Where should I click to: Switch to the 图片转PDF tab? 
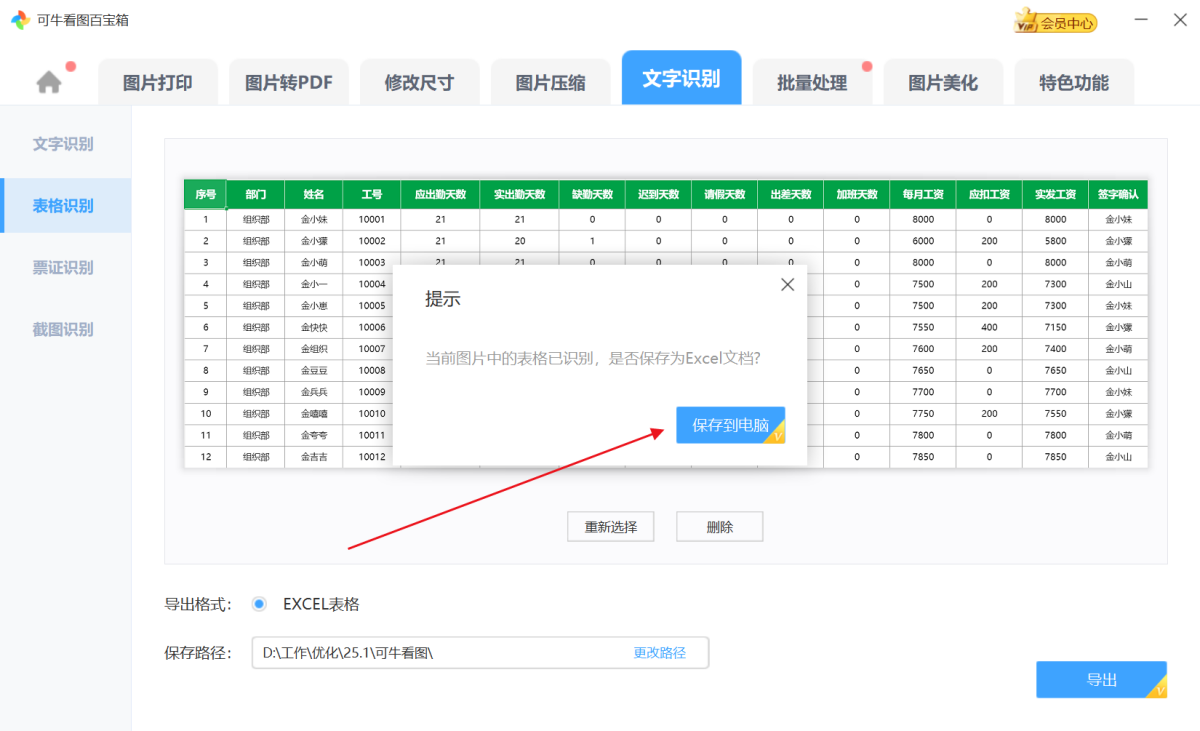pos(289,83)
